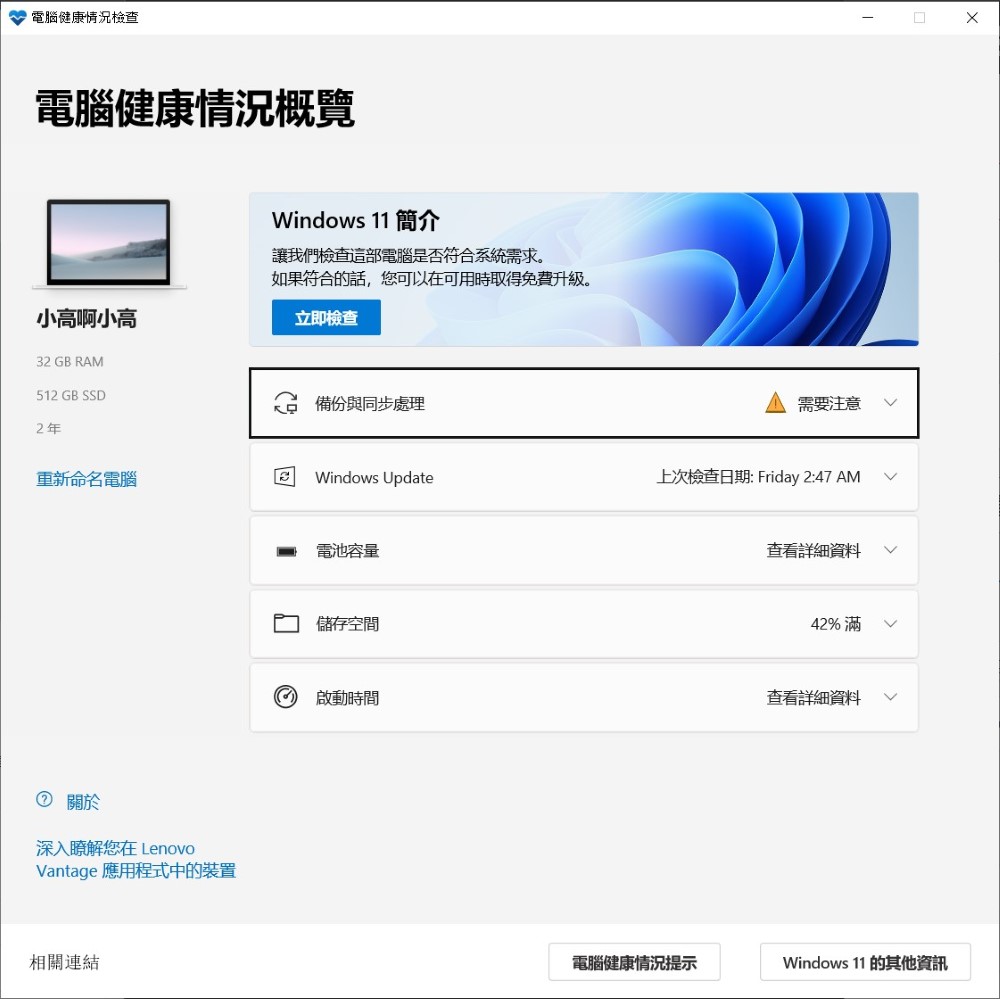Click the 2 年 device age text
The image size is (1000, 999).
[x=48, y=428]
